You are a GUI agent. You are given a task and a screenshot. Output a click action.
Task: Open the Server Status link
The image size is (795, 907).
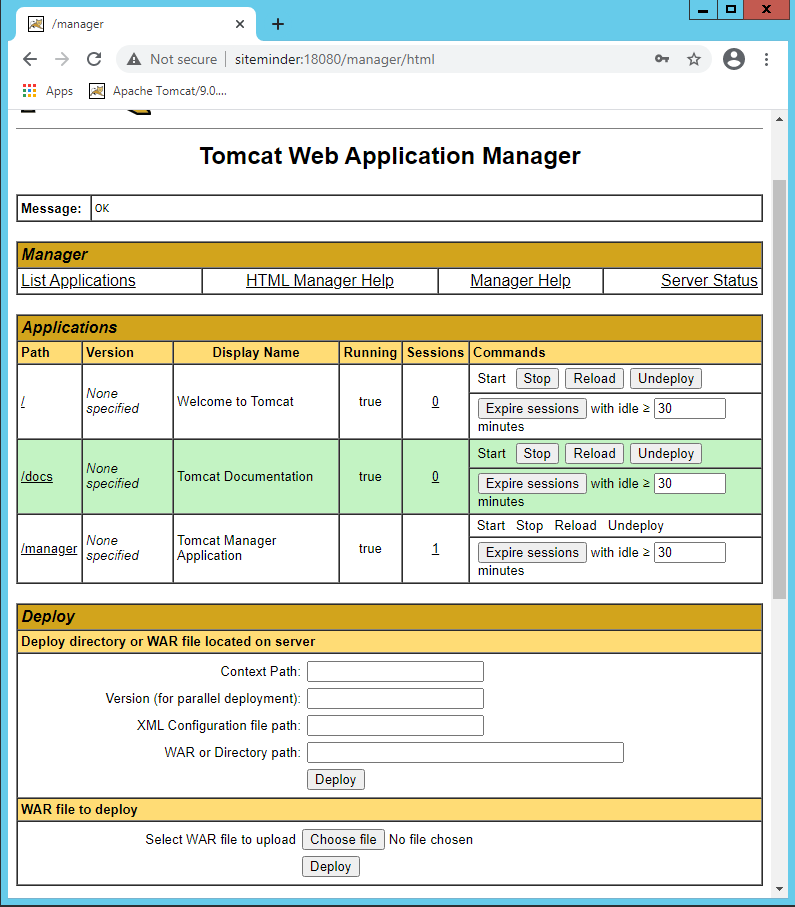(x=709, y=281)
